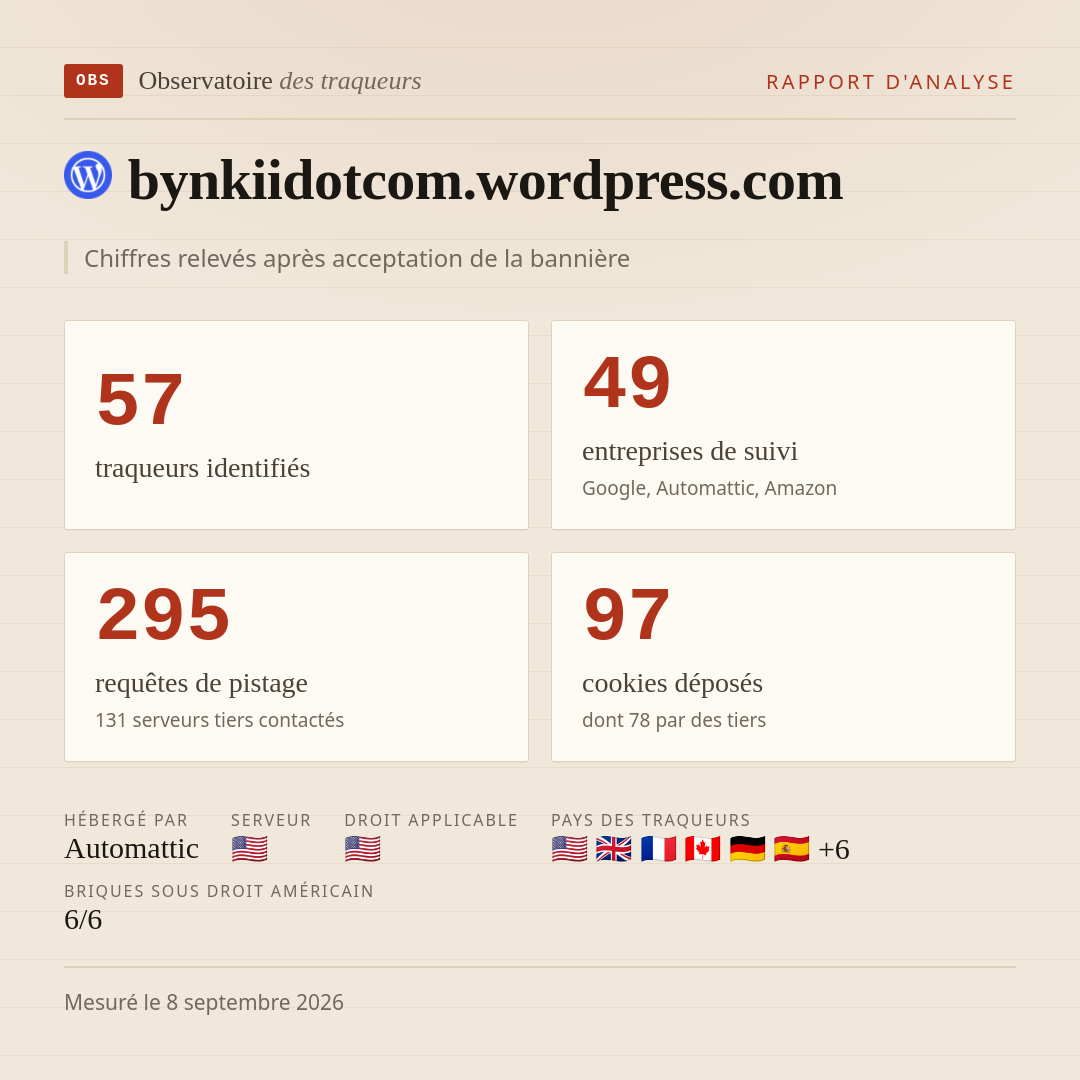Click the requêtes de pistage label
Viewport: 1080px width, 1080px height.
click(x=201, y=683)
